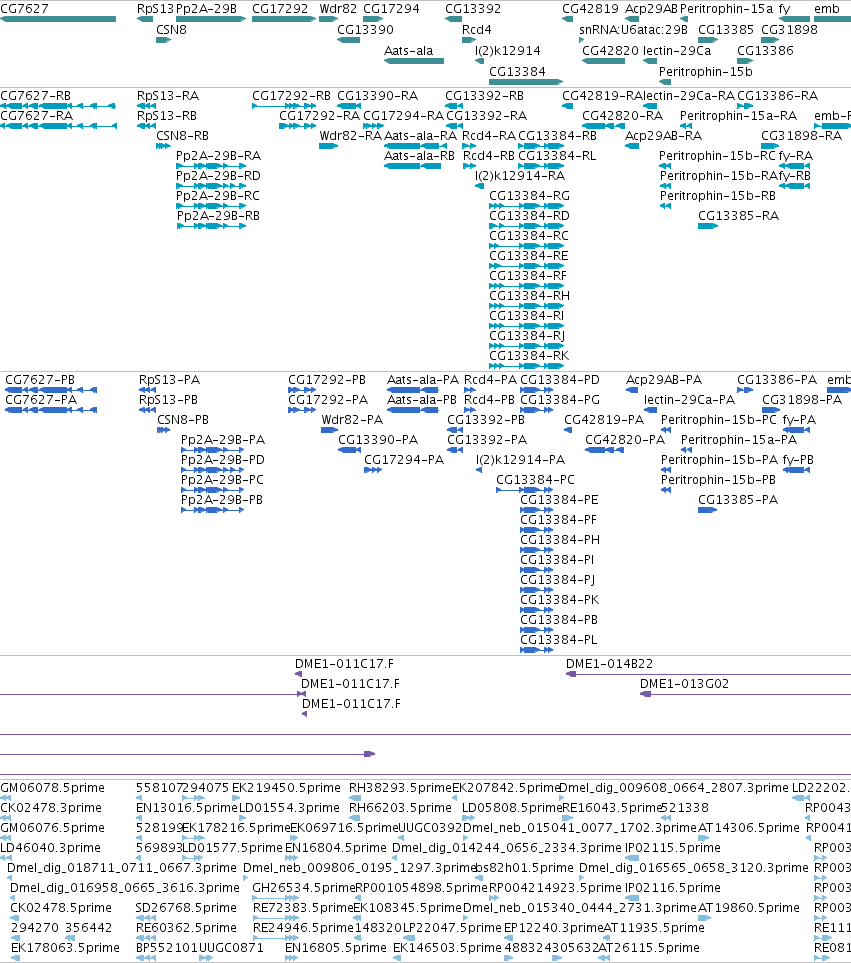Select EST SD26768.5prime
This screenshot has width=851, height=963.
[186, 908]
